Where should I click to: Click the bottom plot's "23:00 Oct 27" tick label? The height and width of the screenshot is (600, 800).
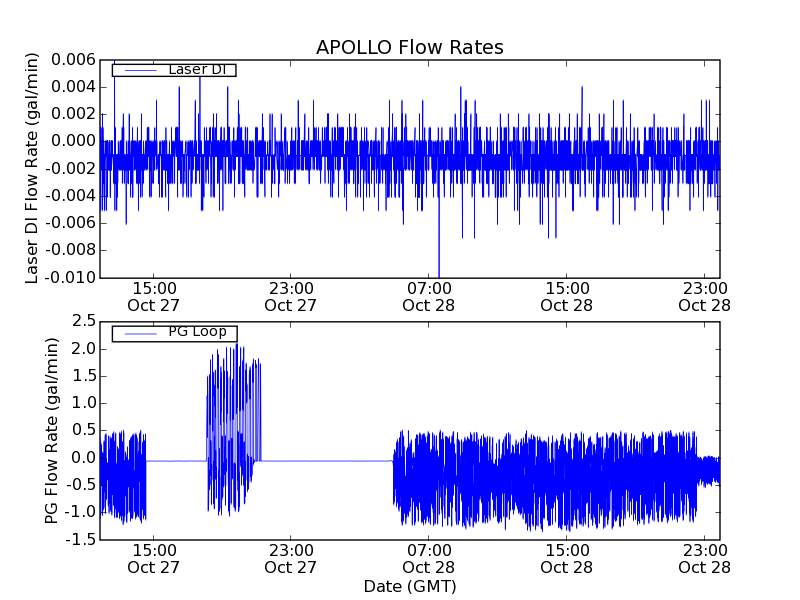(290, 558)
